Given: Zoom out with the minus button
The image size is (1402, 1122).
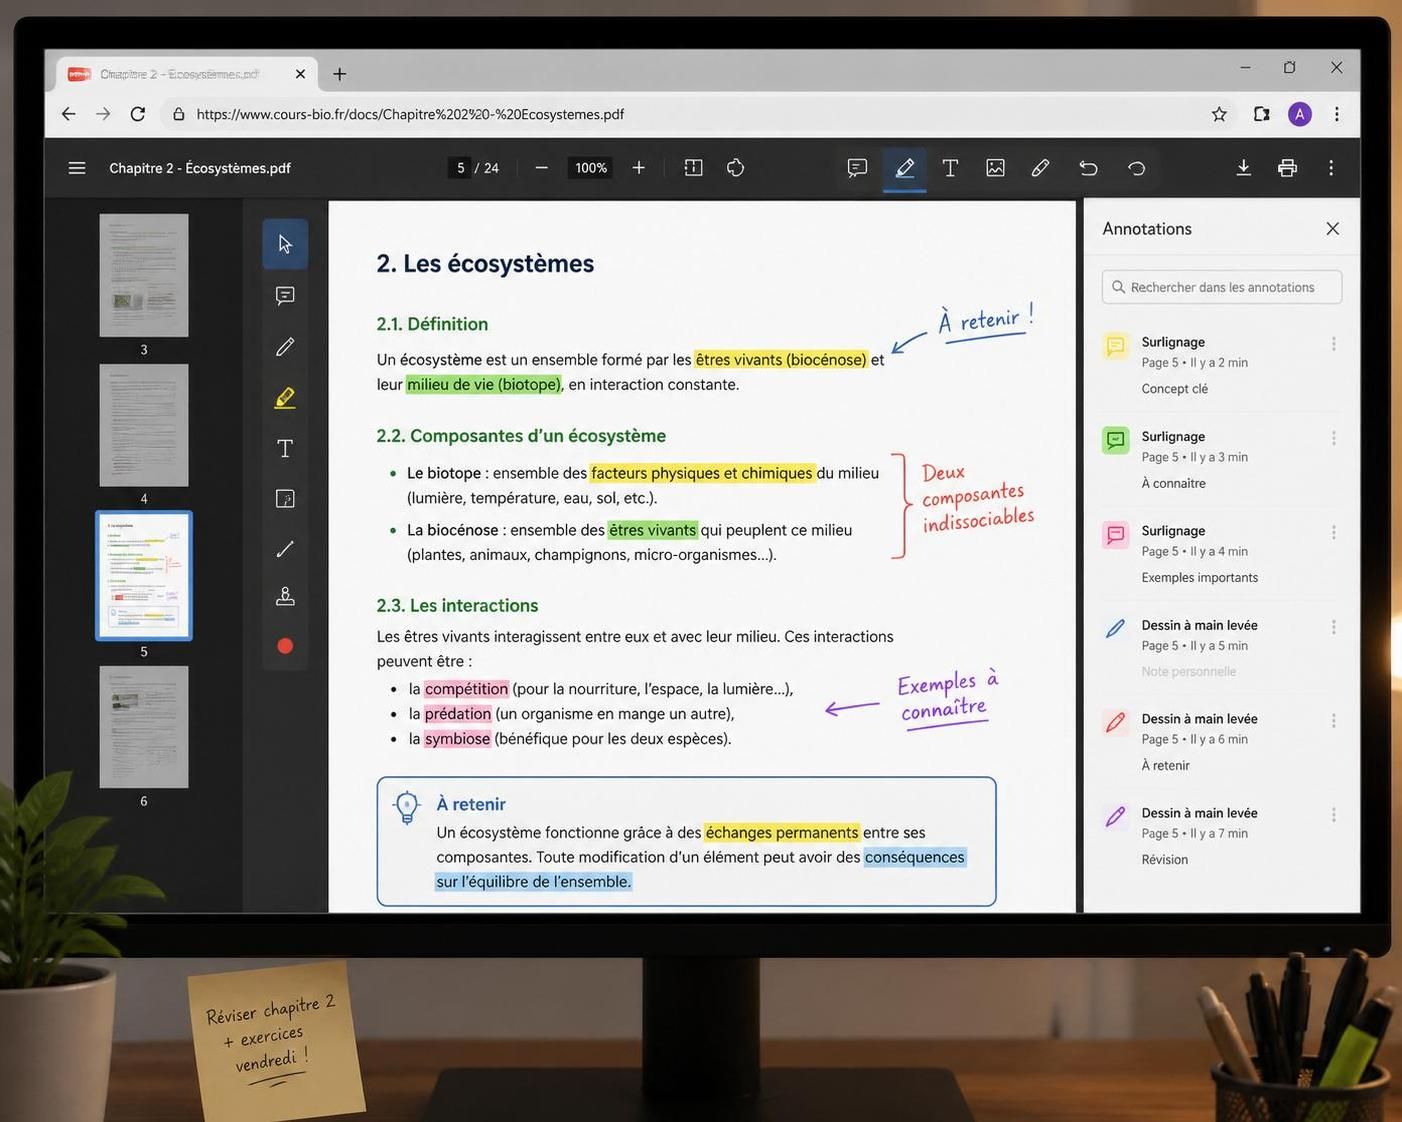Looking at the screenshot, I should click(x=541, y=168).
